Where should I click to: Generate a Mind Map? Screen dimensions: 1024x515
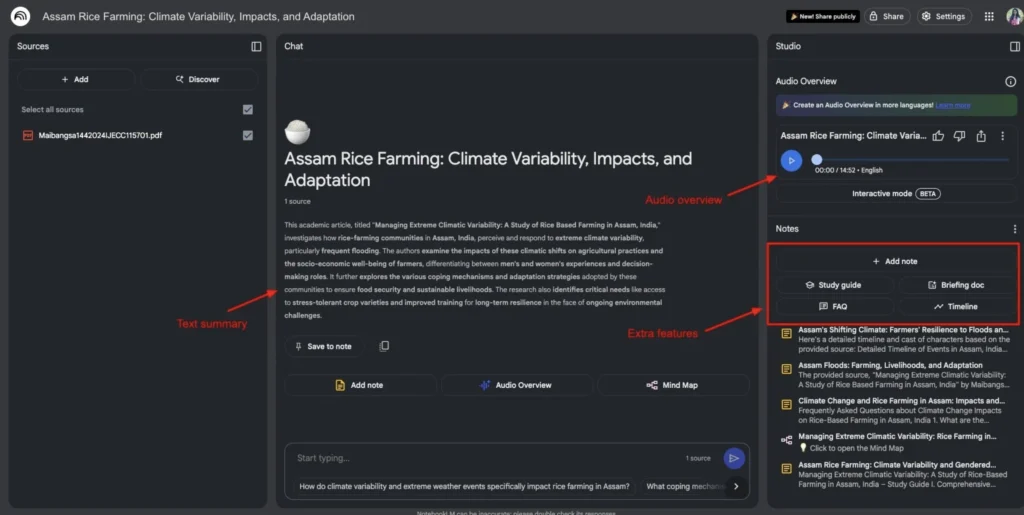[x=672, y=385]
